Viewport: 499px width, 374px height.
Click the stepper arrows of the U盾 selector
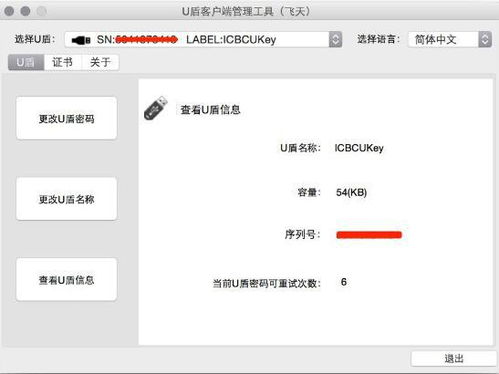pos(335,40)
